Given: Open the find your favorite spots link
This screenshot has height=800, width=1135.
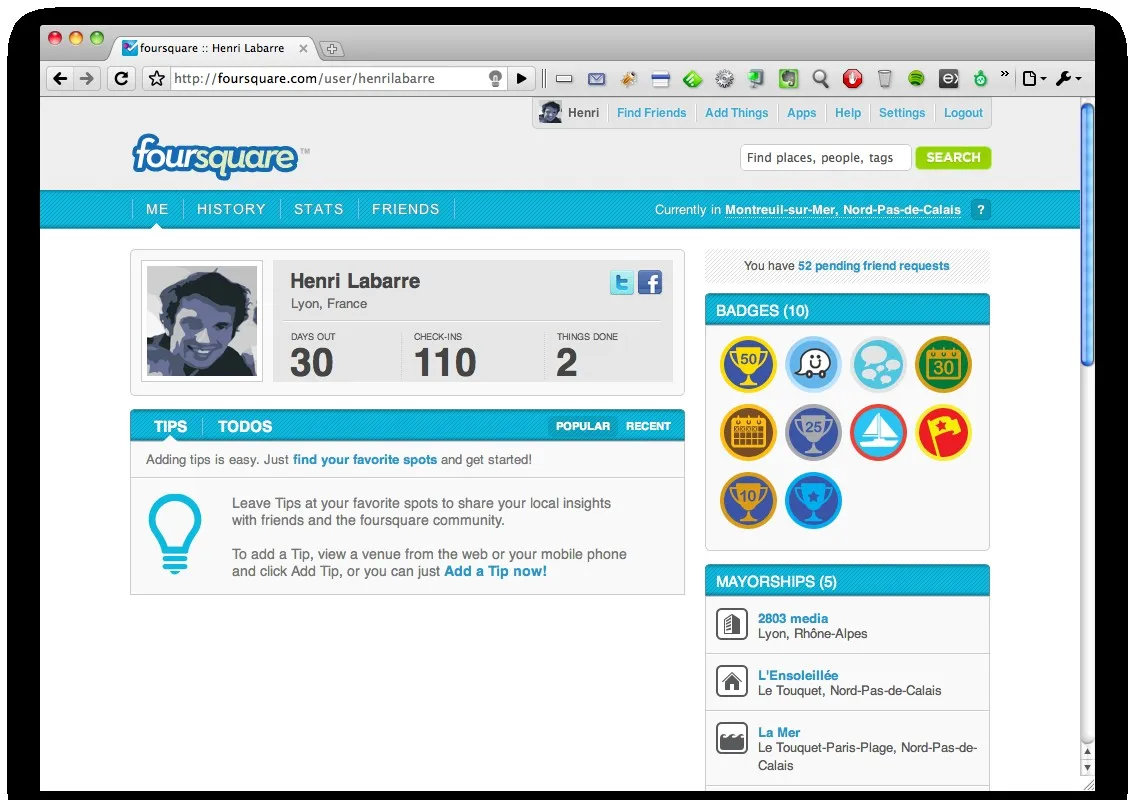Looking at the screenshot, I should coord(365,460).
